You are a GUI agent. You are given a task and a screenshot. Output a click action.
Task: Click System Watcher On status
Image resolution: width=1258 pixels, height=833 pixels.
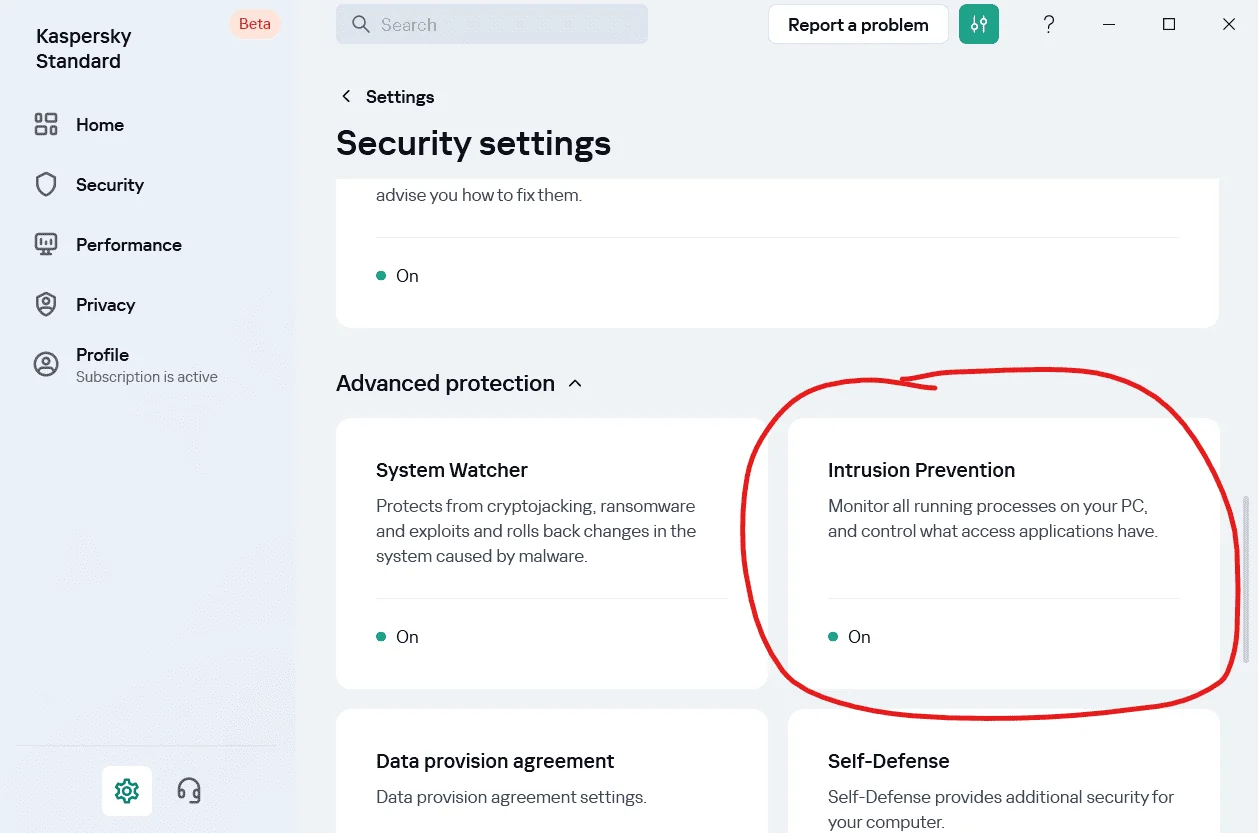tap(398, 637)
